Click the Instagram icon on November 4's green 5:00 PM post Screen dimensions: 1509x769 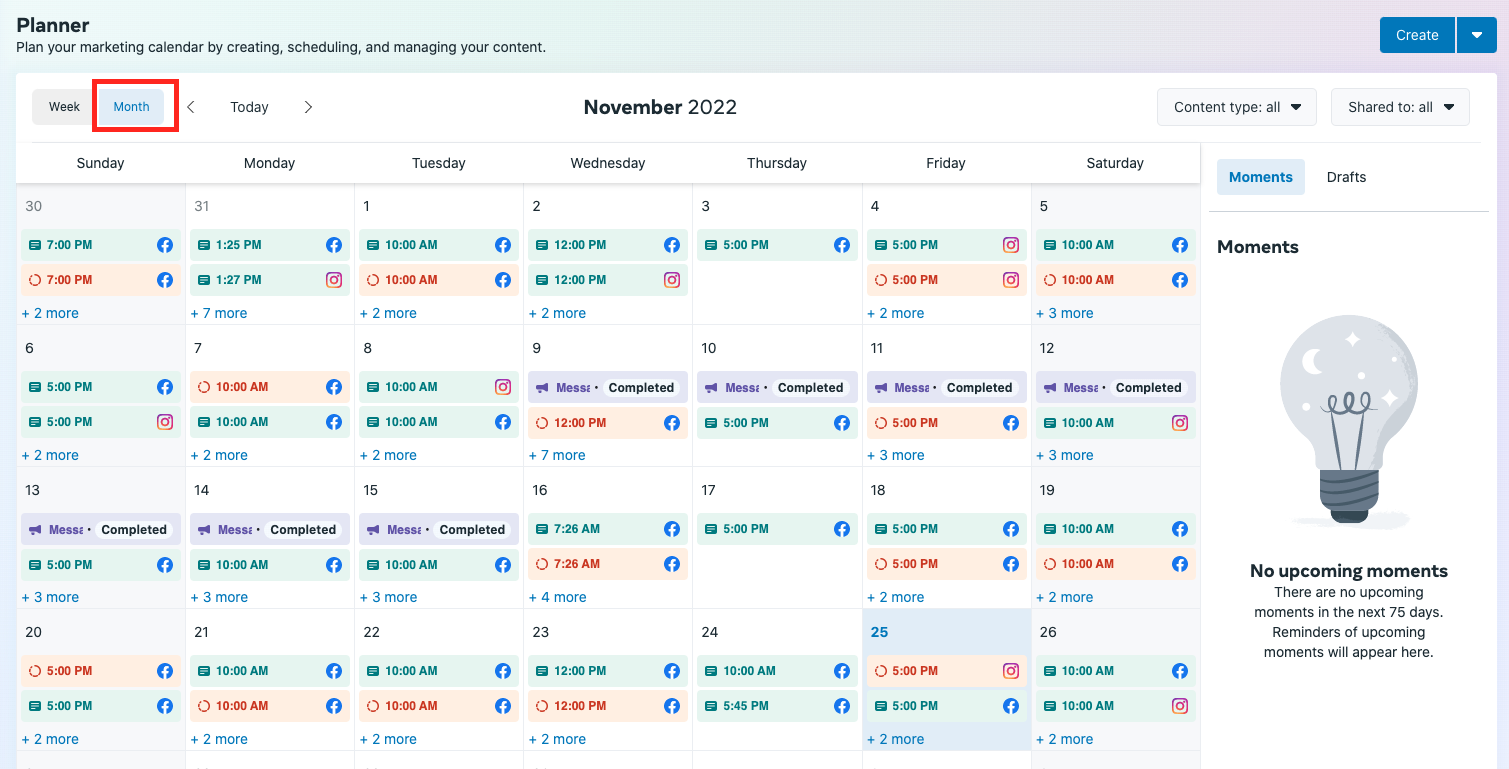pyautogui.click(x=1010, y=245)
